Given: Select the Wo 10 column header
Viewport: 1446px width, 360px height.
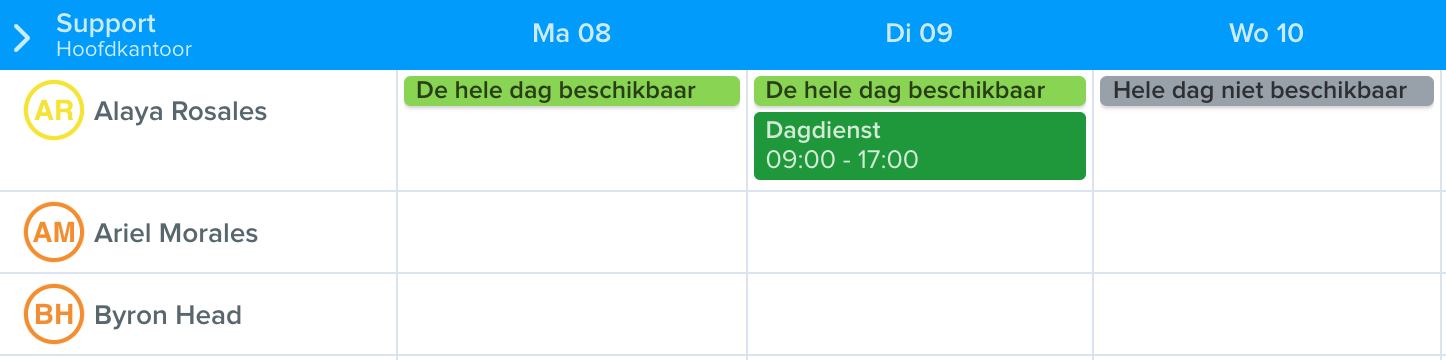Looking at the screenshot, I should coord(1266,34).
